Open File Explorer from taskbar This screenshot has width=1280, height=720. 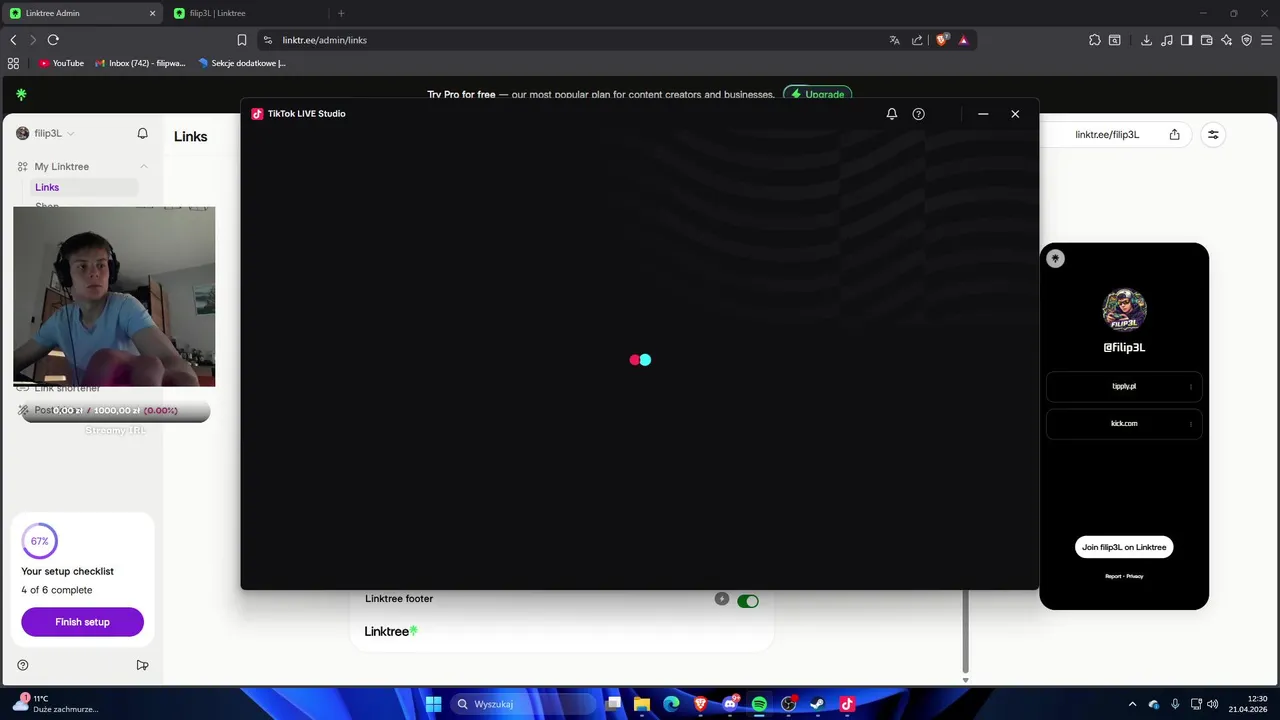(642, 704)
